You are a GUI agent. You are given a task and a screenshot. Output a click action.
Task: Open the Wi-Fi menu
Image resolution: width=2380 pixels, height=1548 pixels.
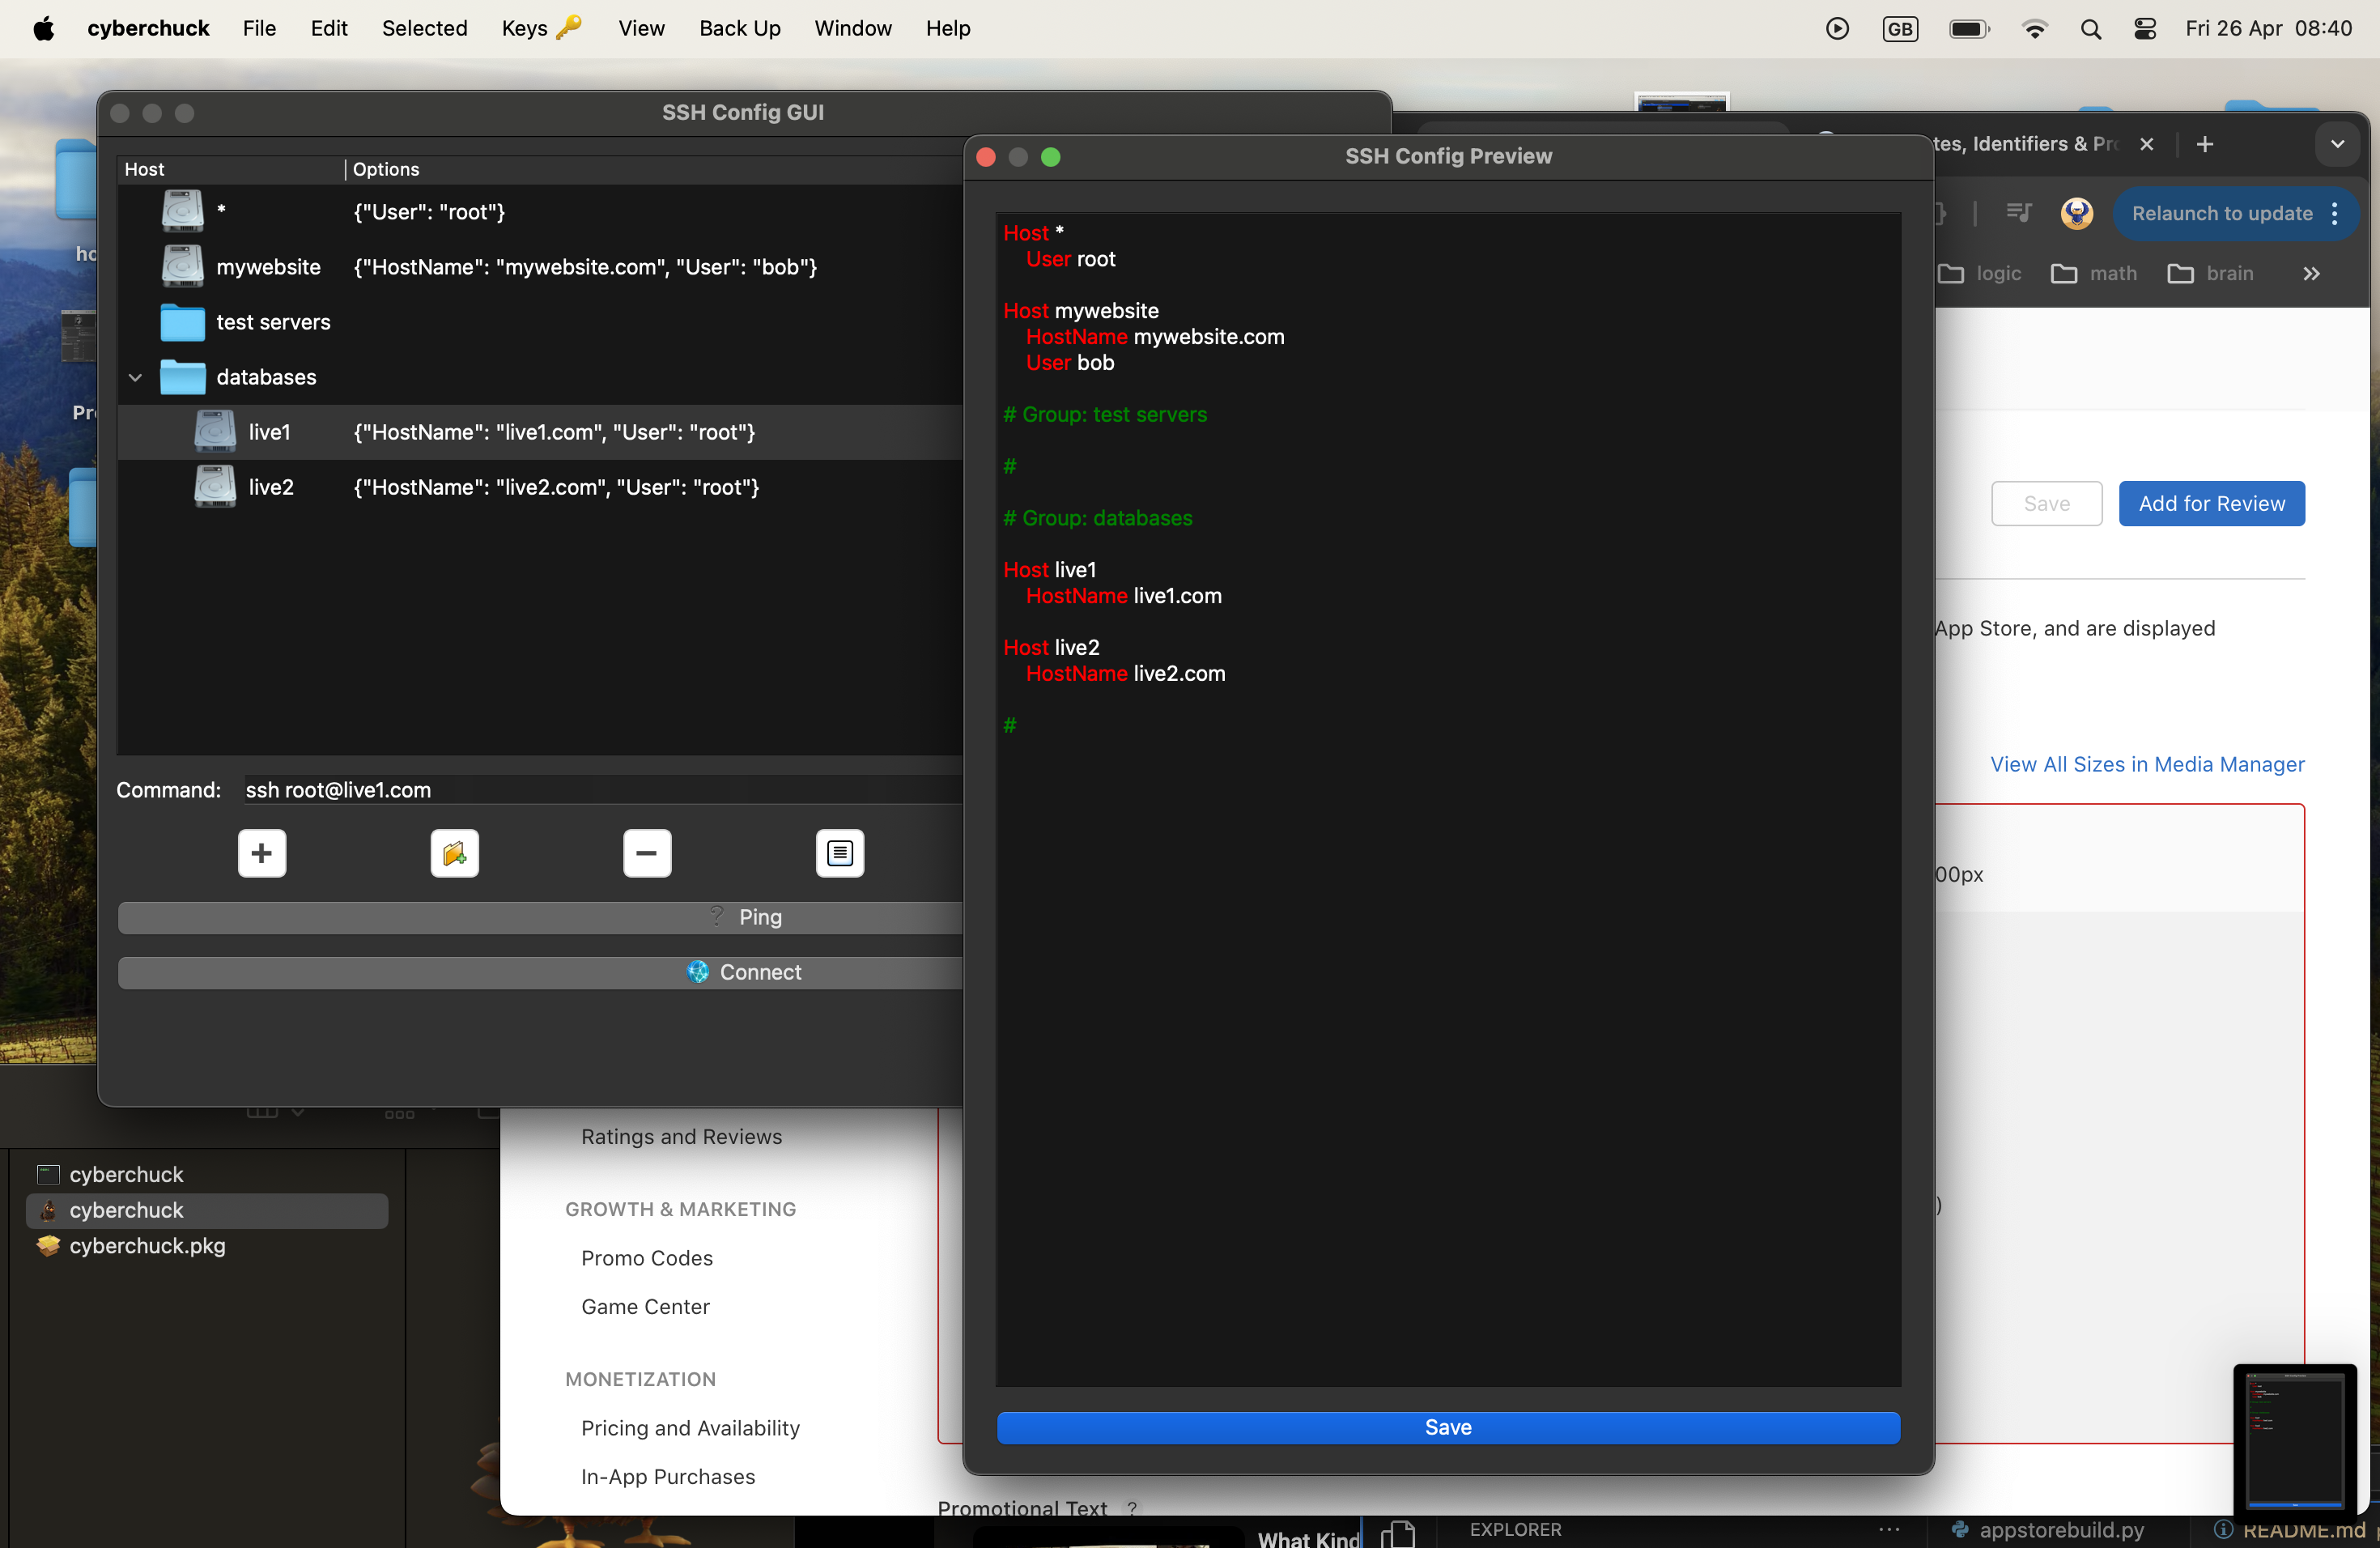coord(2034,28)
